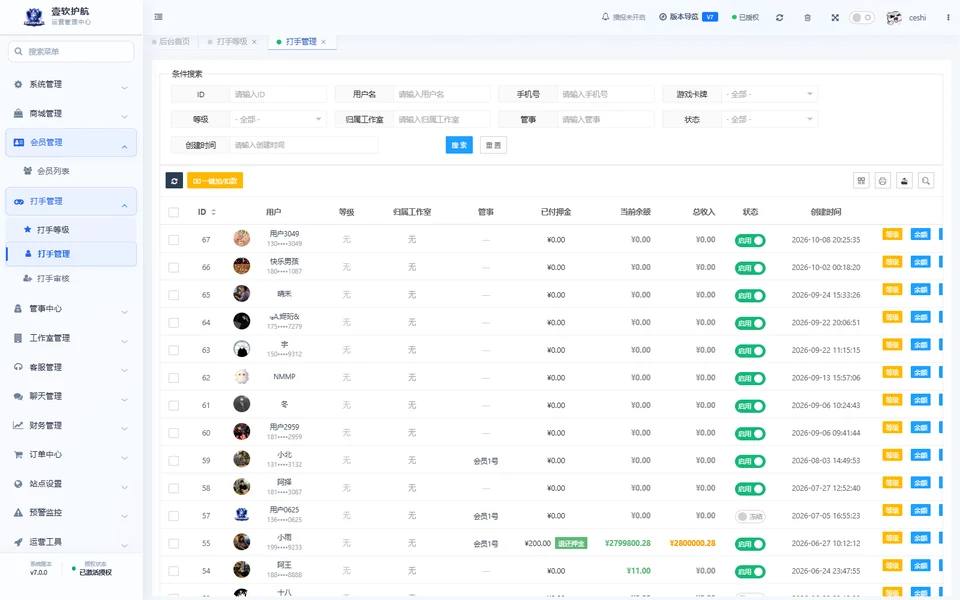Image resolution: width=960 pixels, height=600 pixels.
Task: Open the three-dot more menu in header
Action: pyautogui.click(x=948, y=18)
